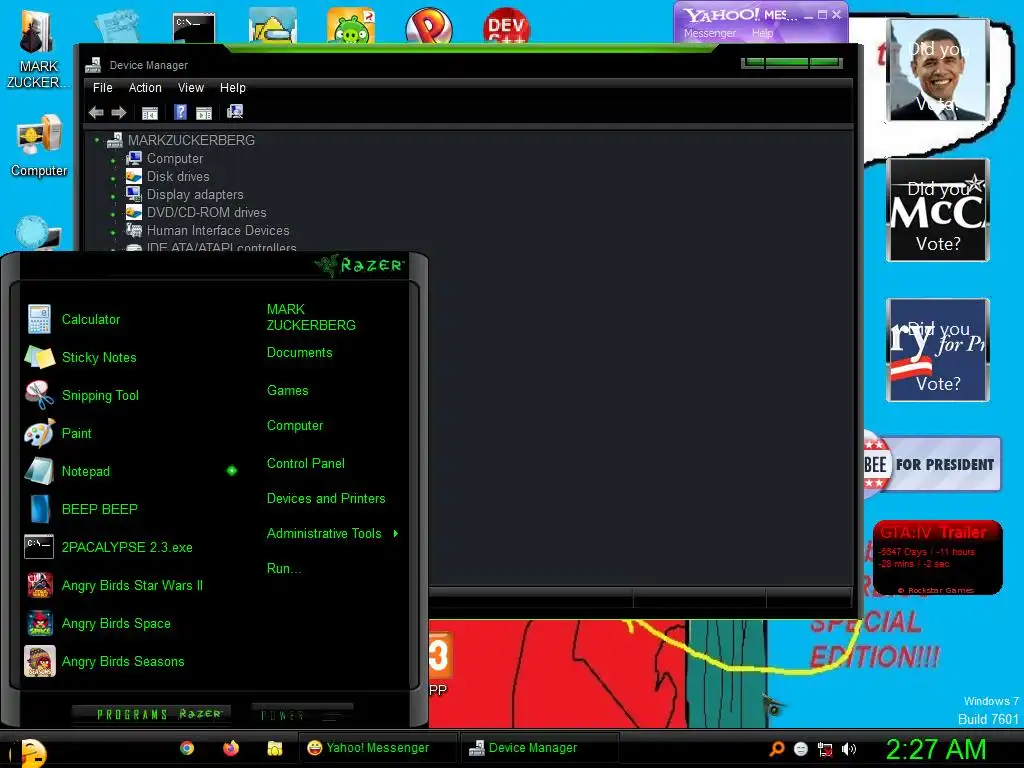Screen dimensions: 1024x768
Task: Click the Start orb button
Action: [31, 752]
